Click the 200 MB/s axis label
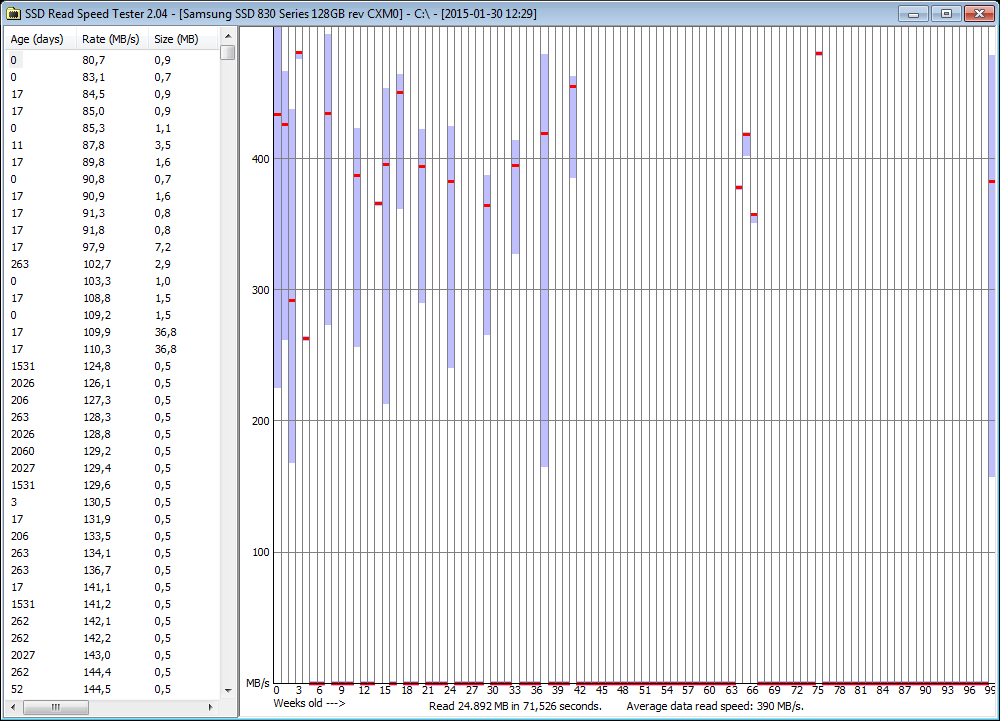 click(261, 421)
